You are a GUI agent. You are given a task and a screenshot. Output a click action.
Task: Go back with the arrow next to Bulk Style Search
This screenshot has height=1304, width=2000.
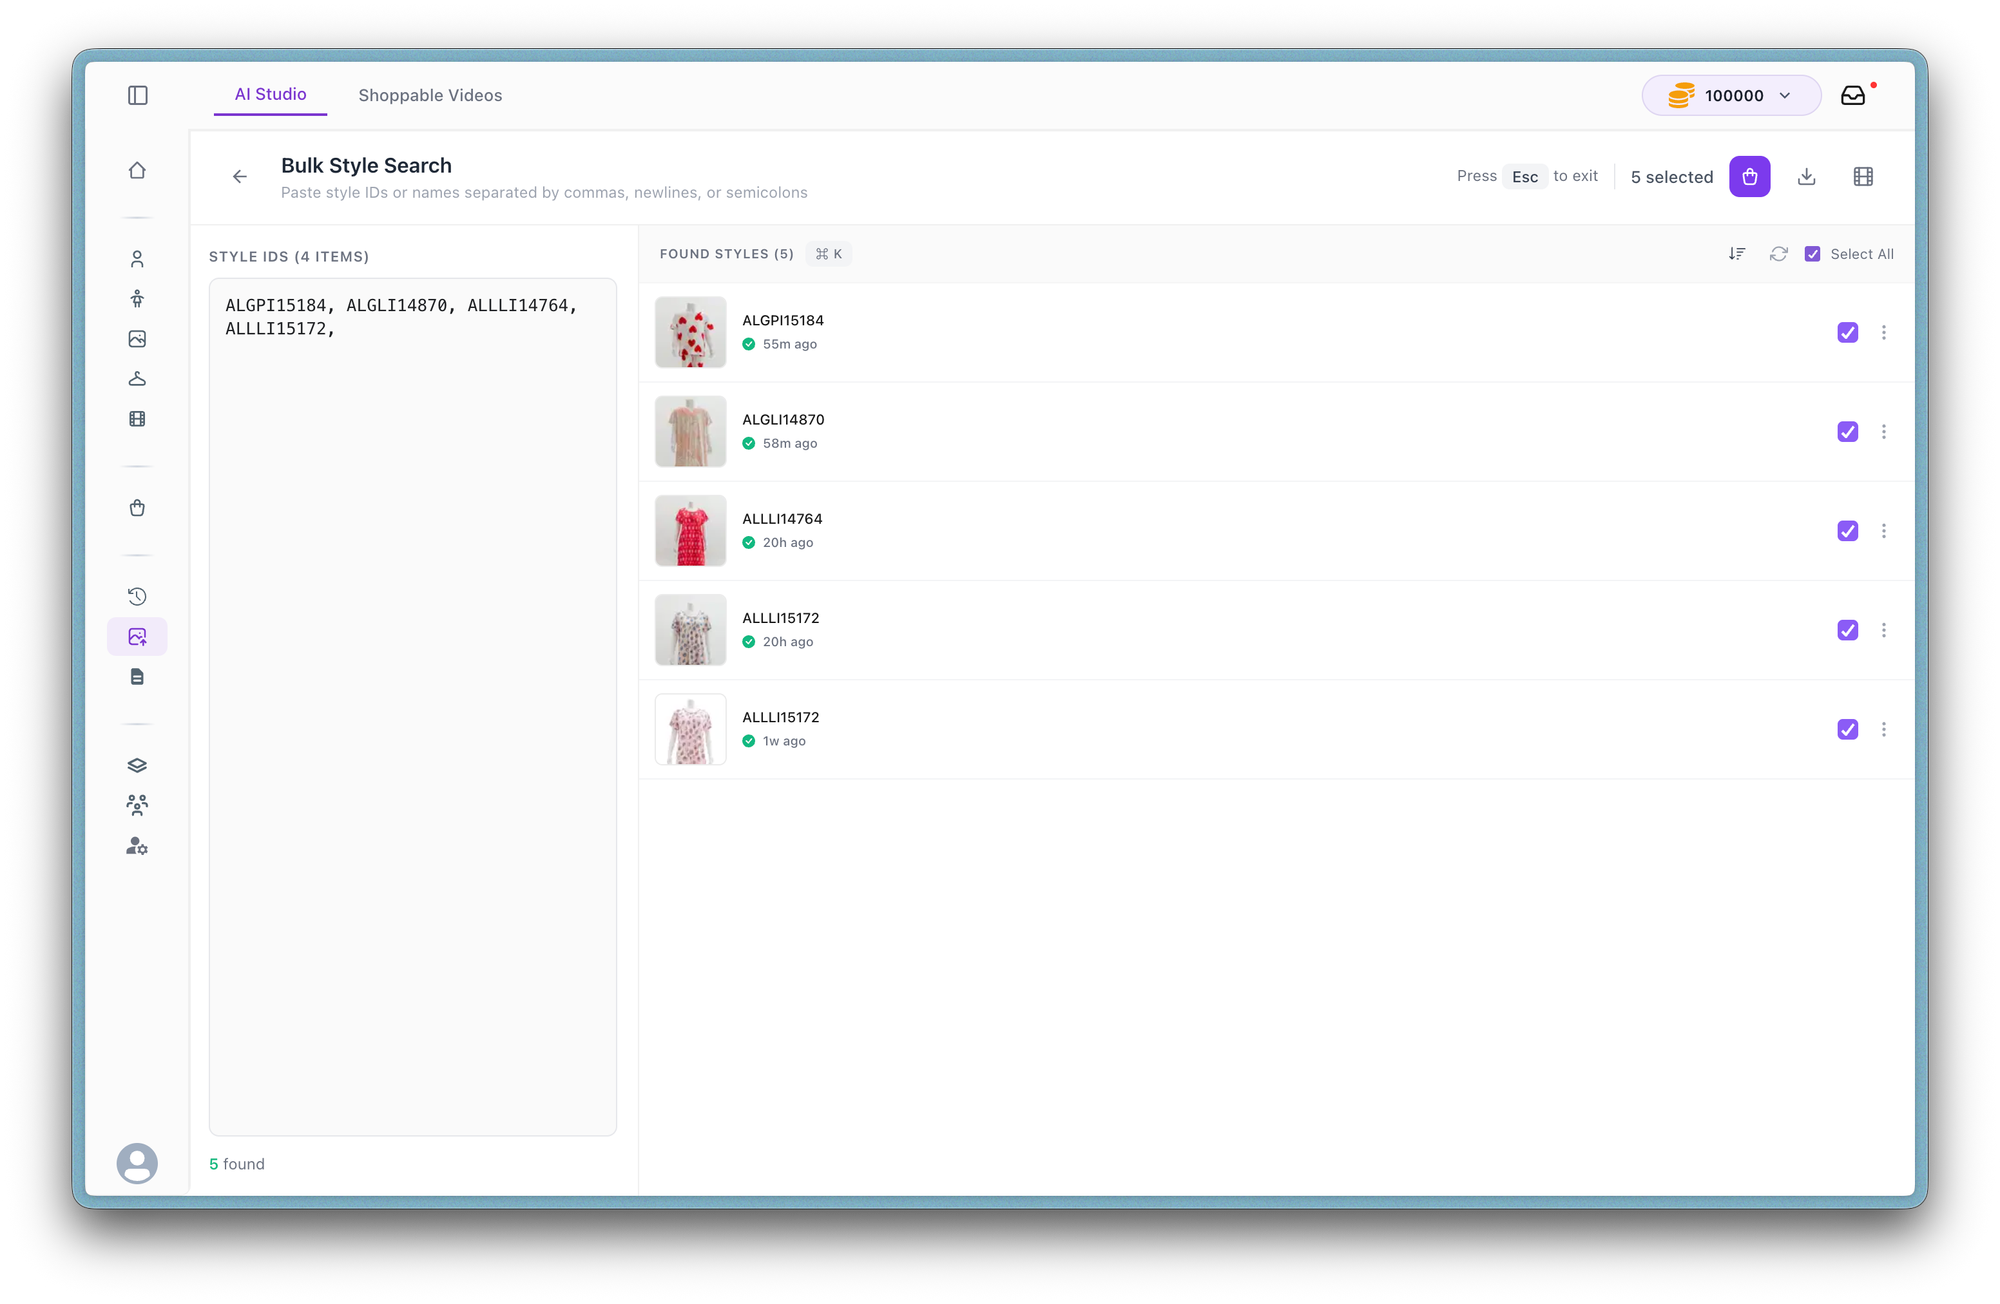(x=240, y=177)
